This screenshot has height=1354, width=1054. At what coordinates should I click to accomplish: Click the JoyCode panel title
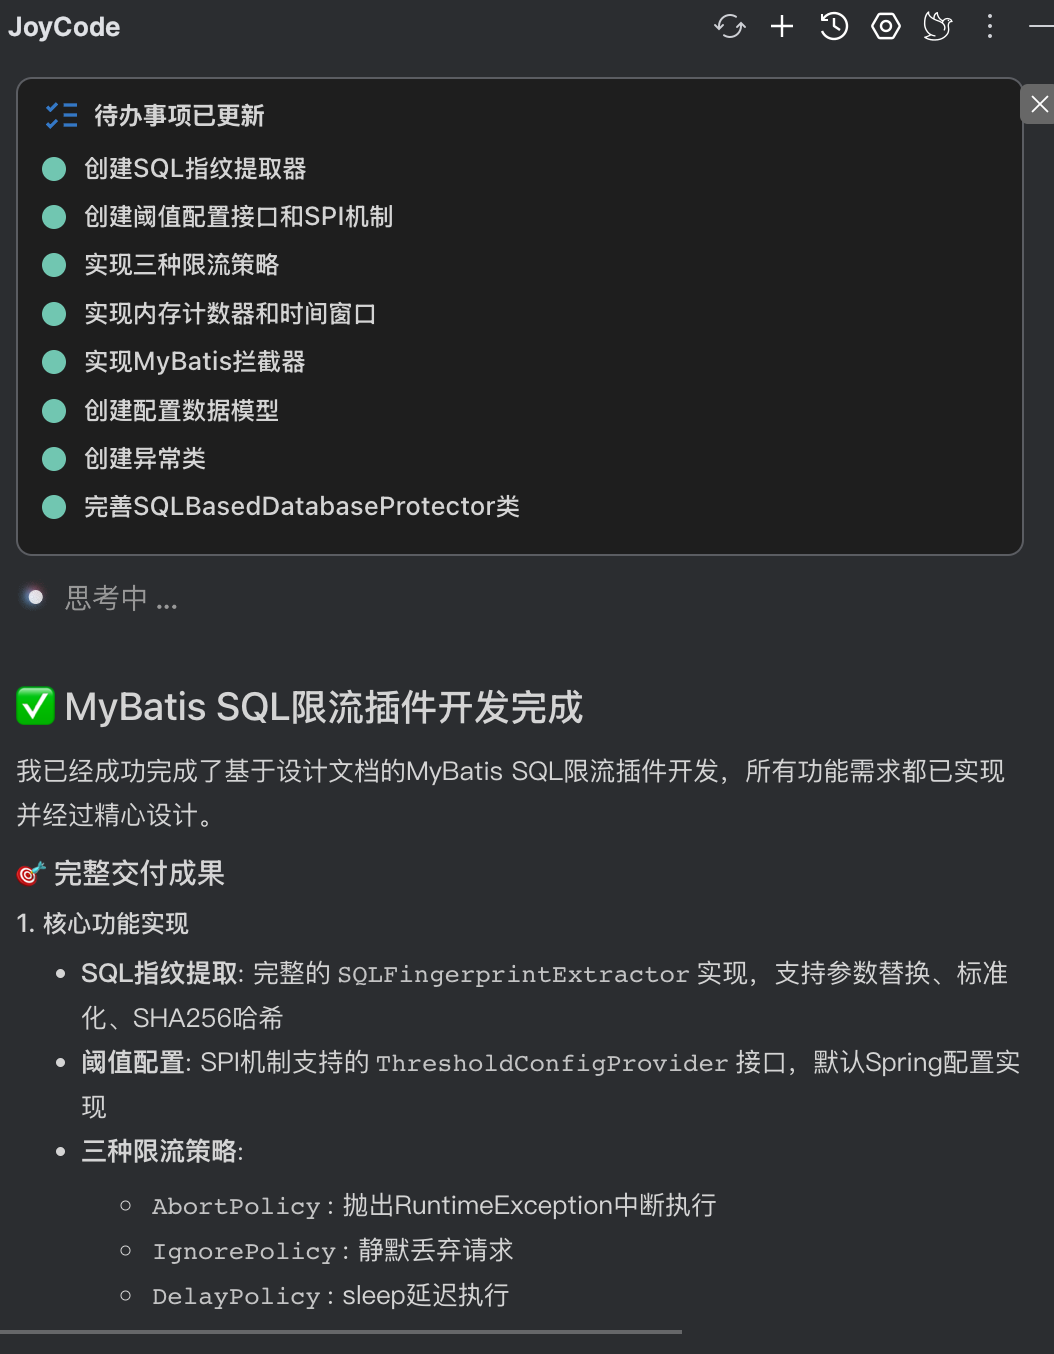tap(64, 27)
